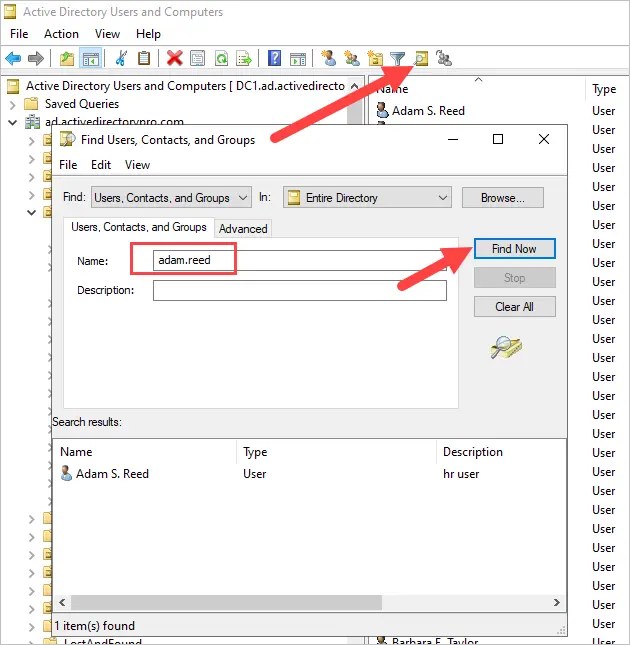Open the Find dialog's File menu
The height and width of the screenshot is (645, 630).
pos(68,165)
